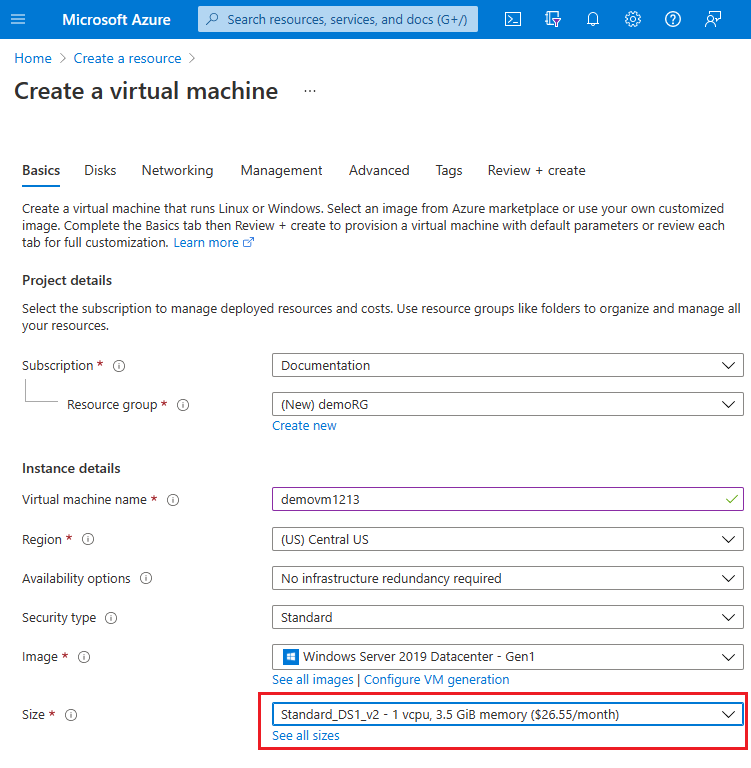
Task: Show info tooltip for Resource group
Action: point(183,405)
